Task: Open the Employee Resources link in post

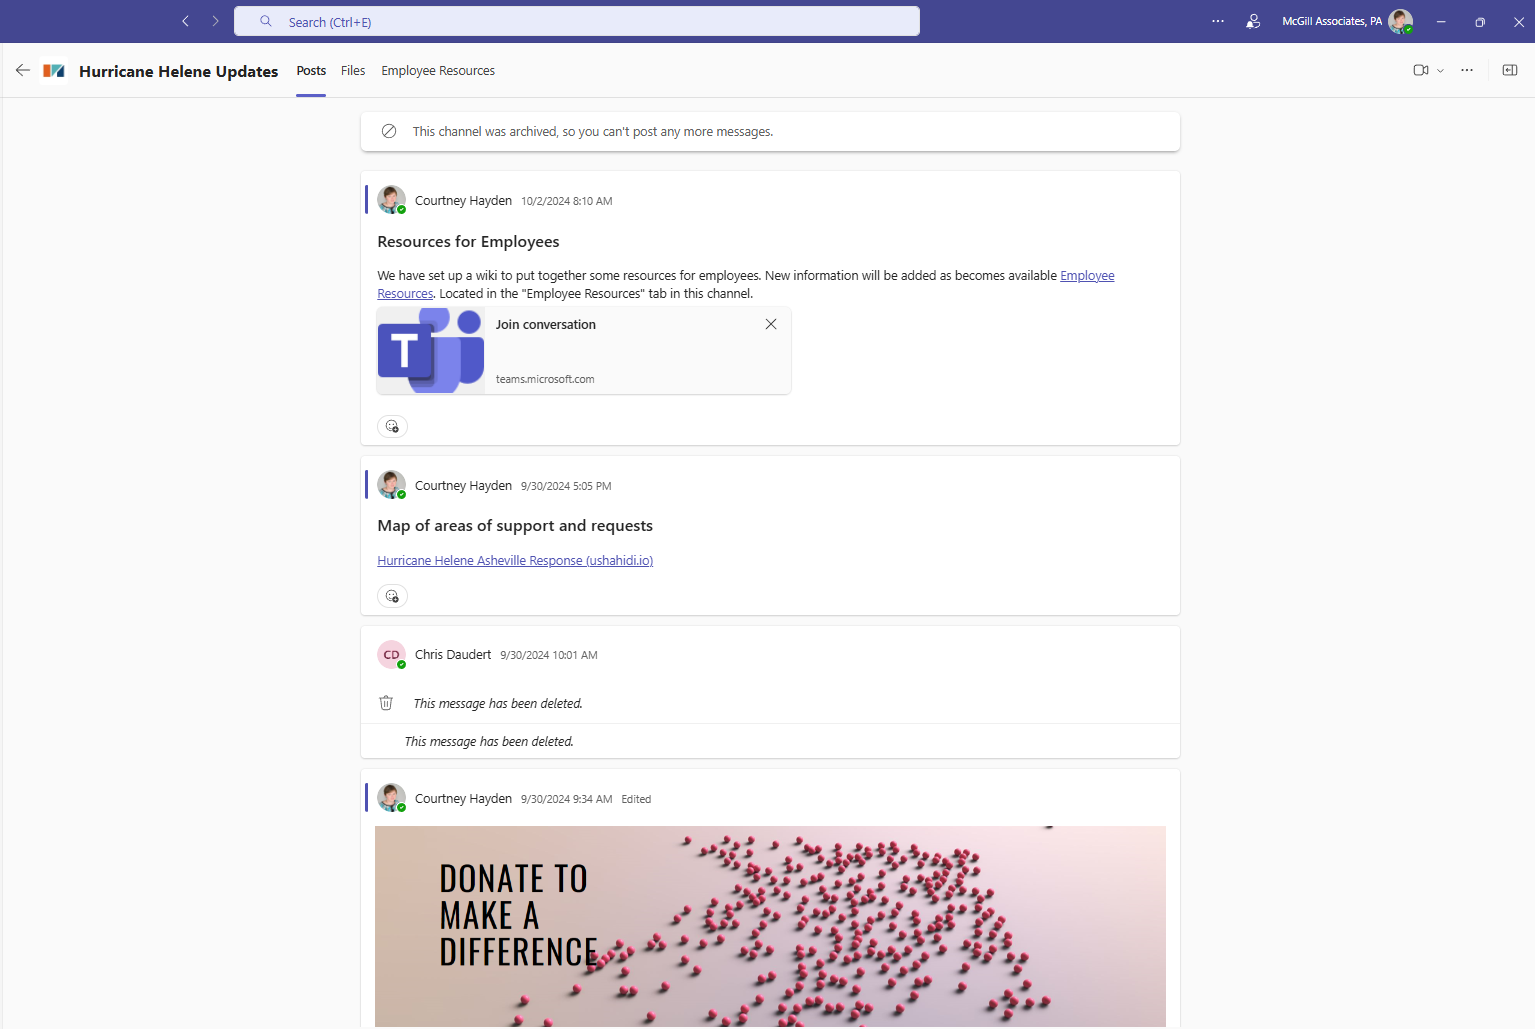Action: (x=1087, y=275)
